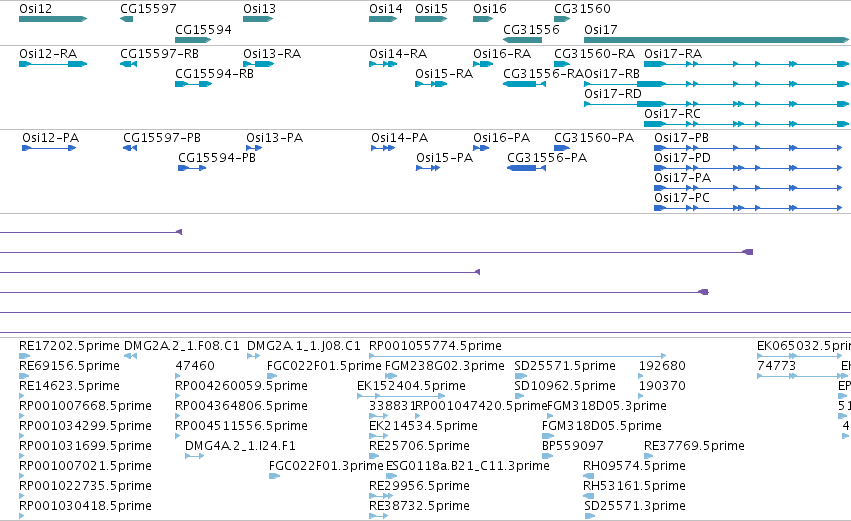
Task: Click the FGC022F01.5prime EST label
Action: tap(324, 366)
